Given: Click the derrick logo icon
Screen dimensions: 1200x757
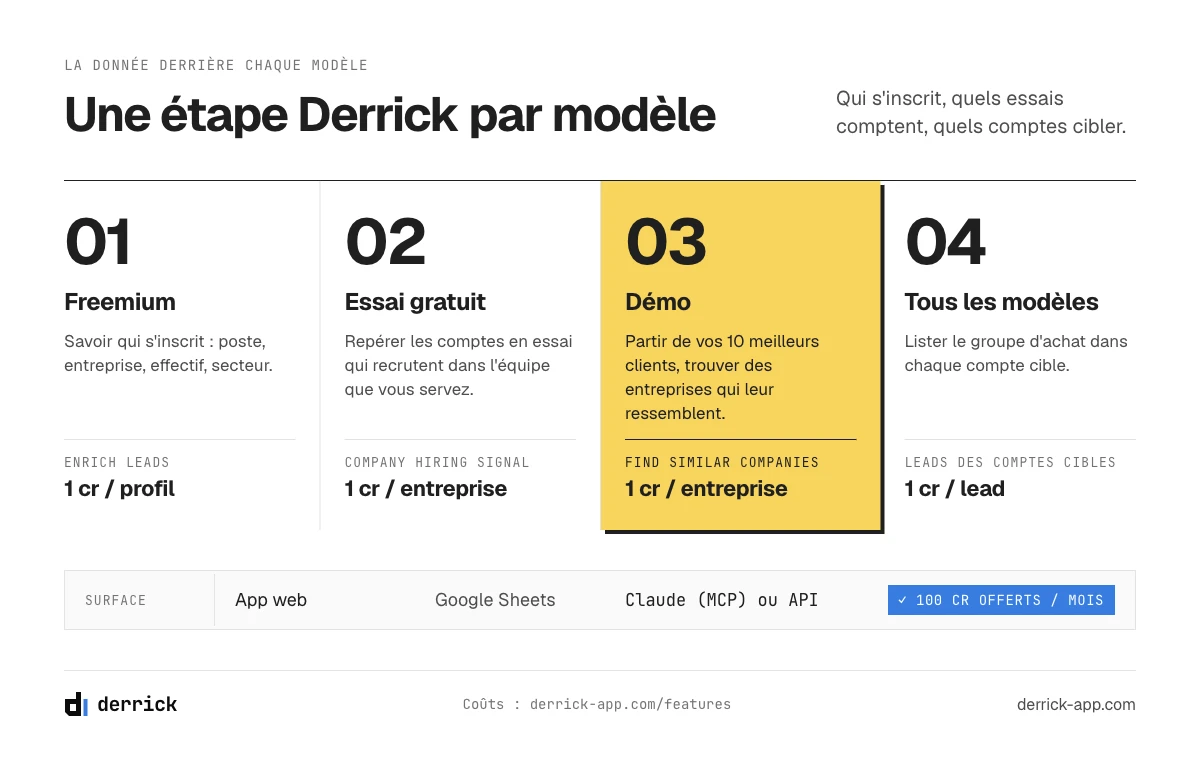Looking at the screenshot, I should point(76,704).
